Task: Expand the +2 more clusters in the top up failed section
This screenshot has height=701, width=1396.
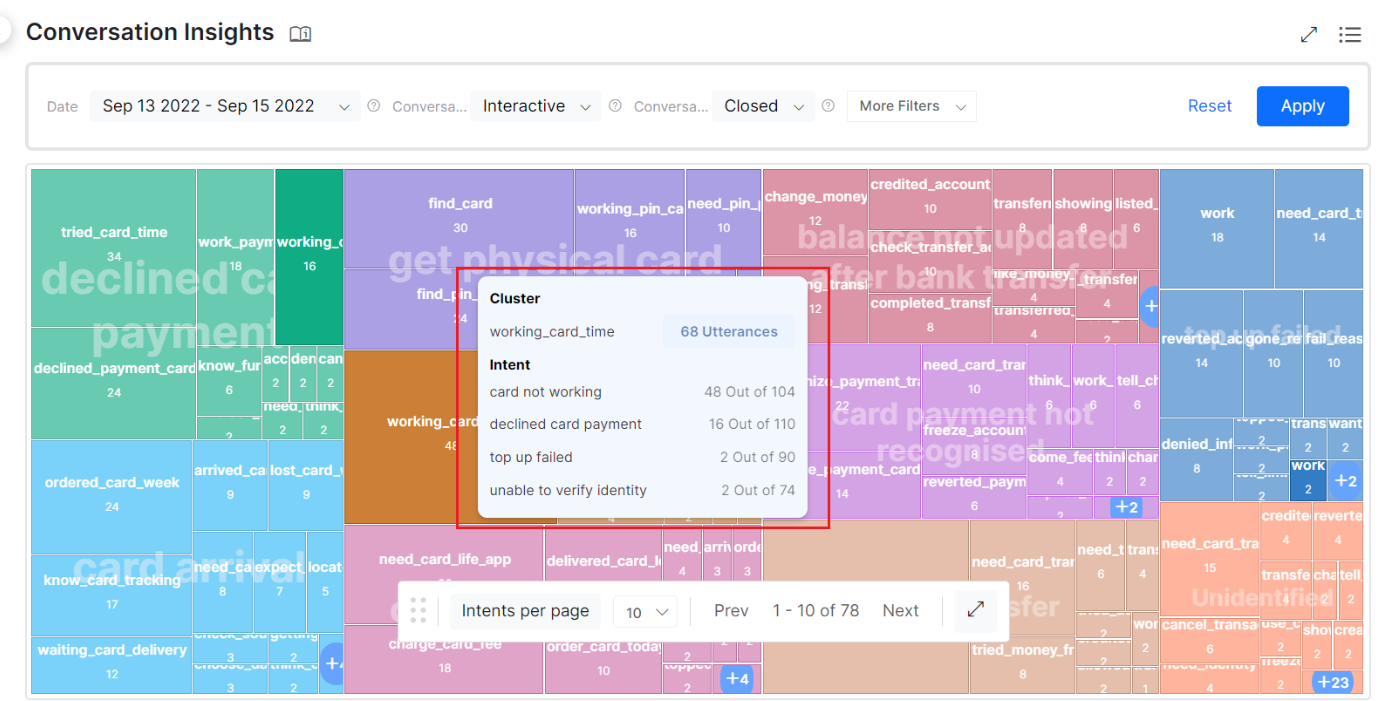Action: click(x=1346, y=481)
